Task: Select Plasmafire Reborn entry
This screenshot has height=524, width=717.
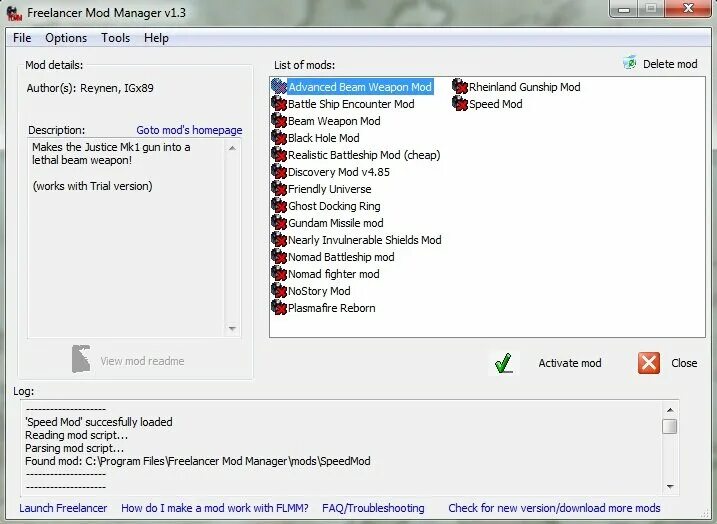Action: pyautogui.click(x=332, y=308)
